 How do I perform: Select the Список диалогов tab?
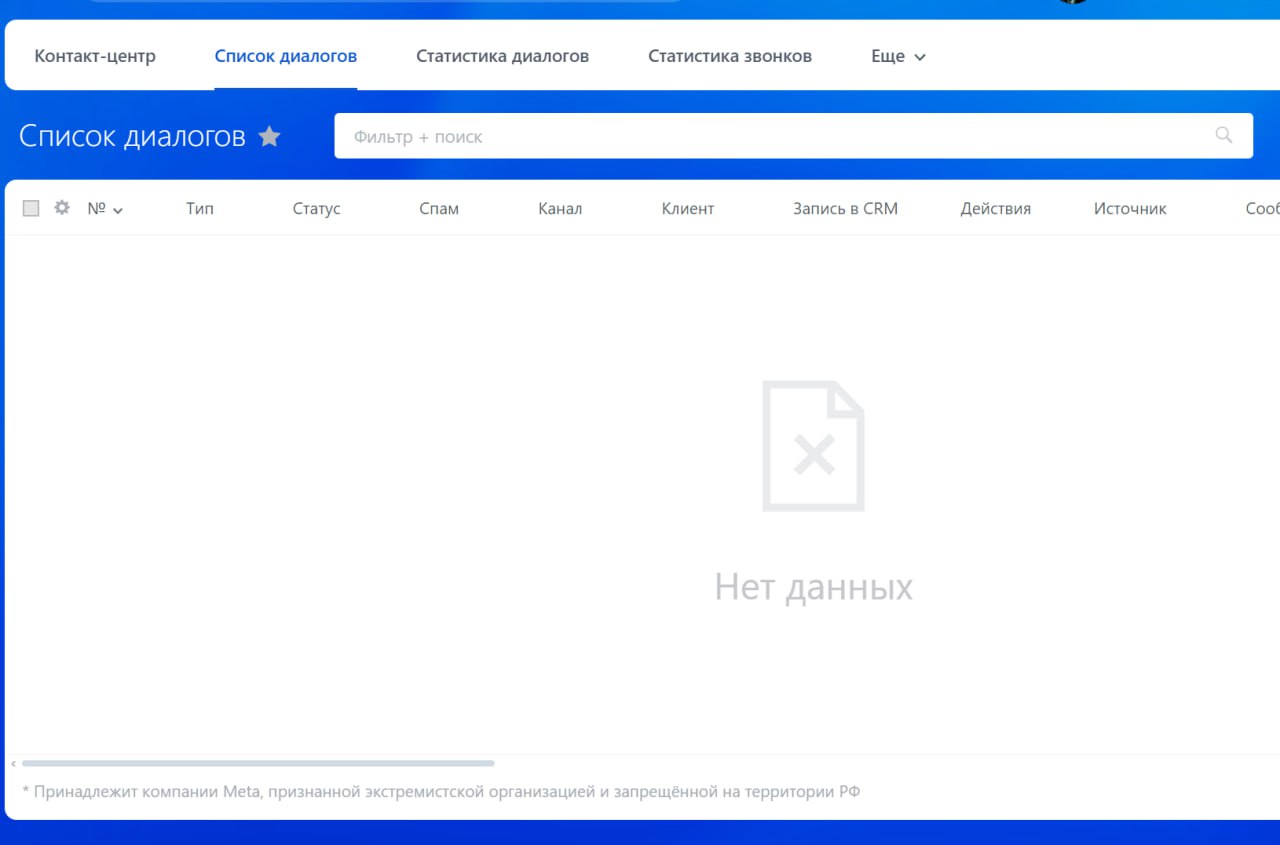tap(286, 56)
